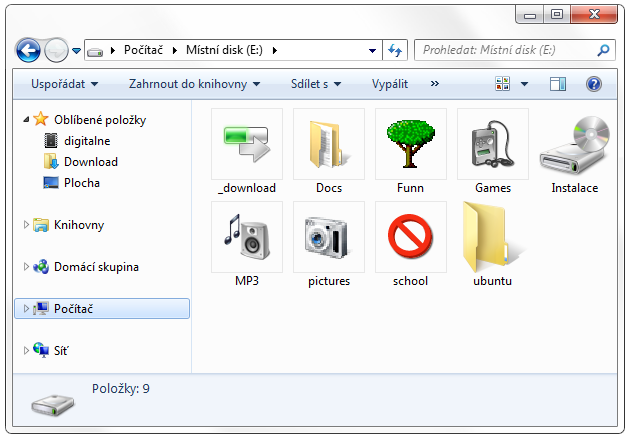Click the Plocha desktop icon
This screenshot has width=630, height=436.
click(51, 183)
